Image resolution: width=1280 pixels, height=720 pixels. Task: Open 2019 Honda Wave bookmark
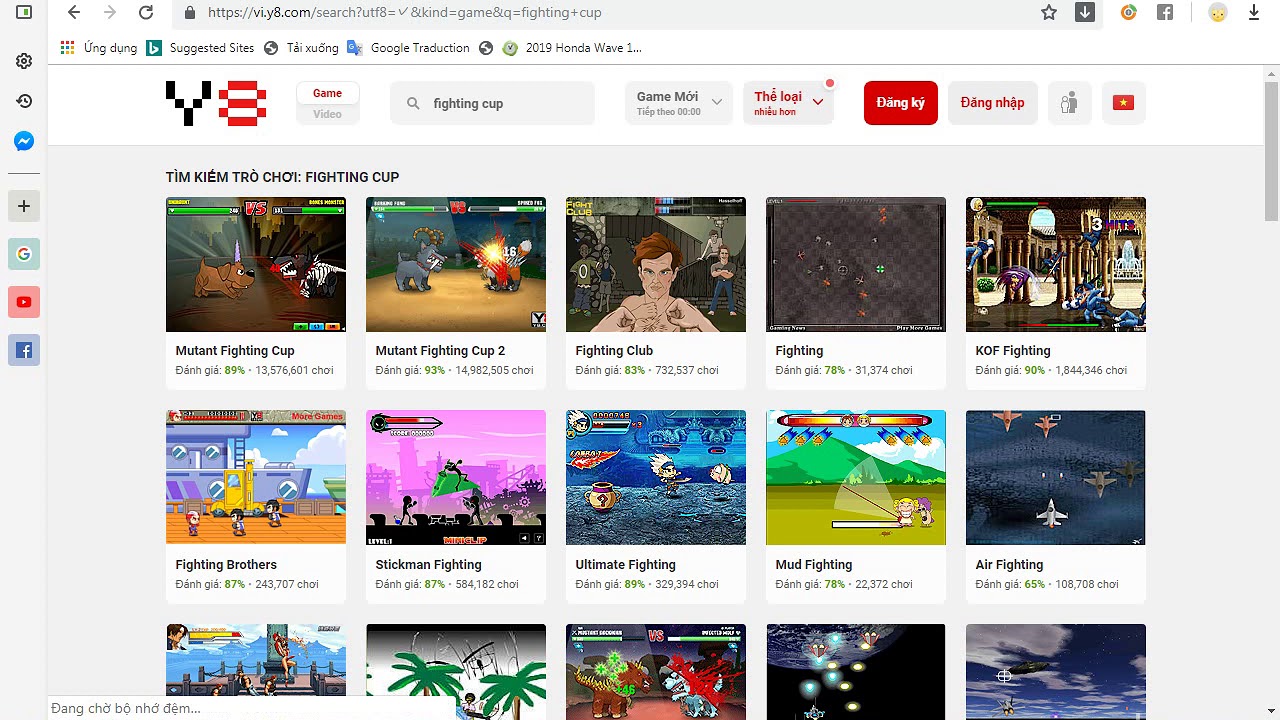tap(572, 48)
